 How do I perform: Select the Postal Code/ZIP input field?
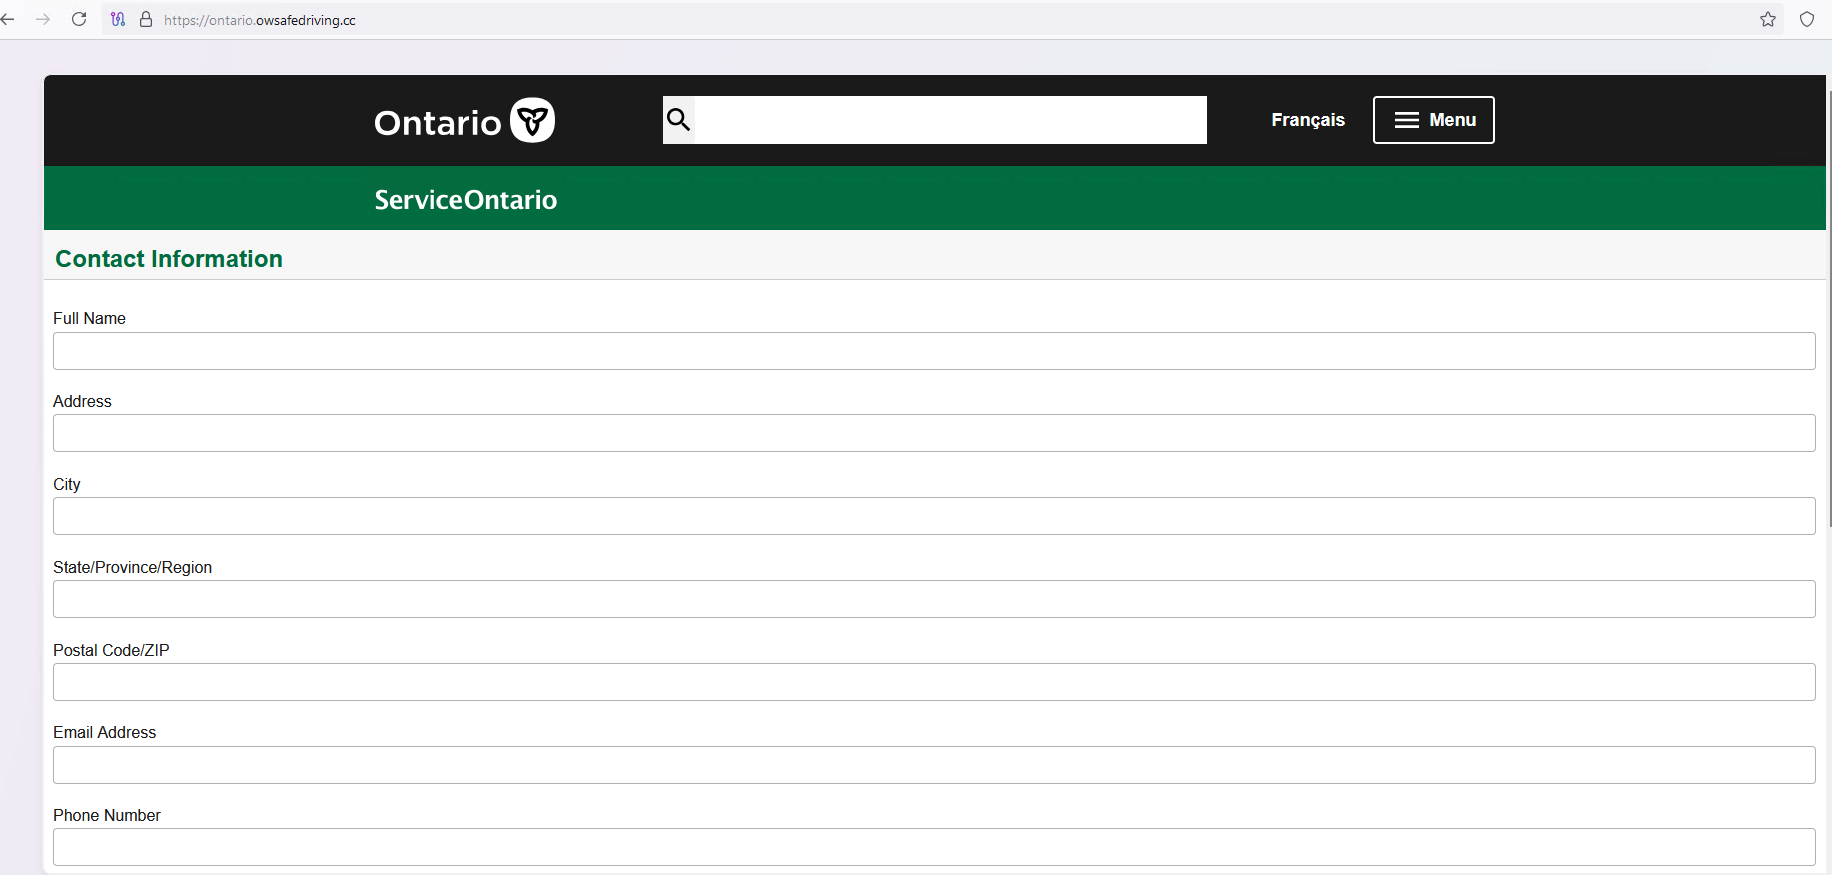coord(934,682)
